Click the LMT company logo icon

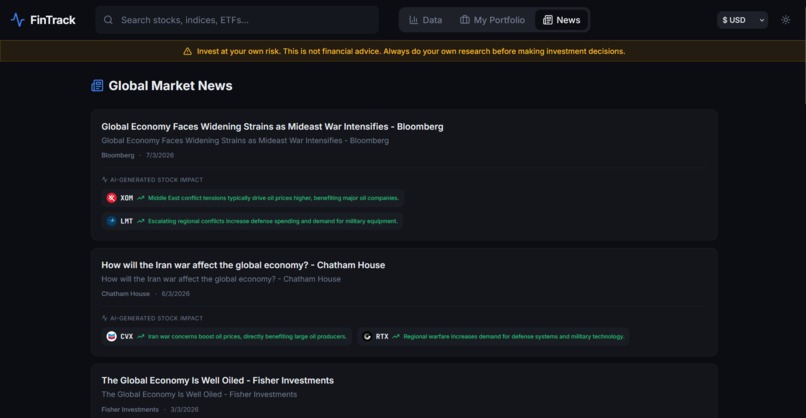pos(112,221)
